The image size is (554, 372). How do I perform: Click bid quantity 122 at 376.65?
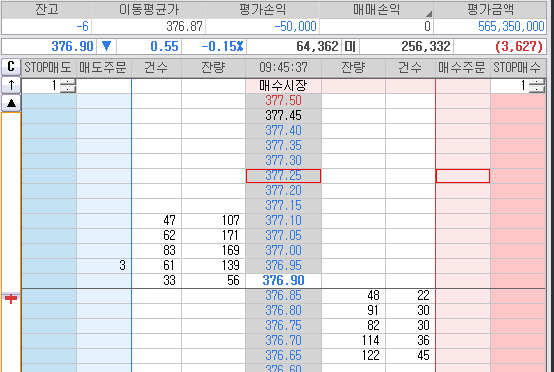click(x=353, y=356)
